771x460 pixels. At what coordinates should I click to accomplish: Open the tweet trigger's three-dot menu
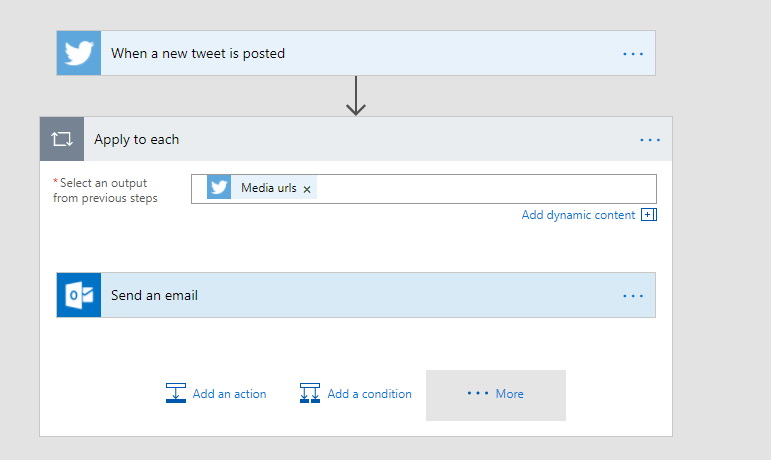pyautogui.click(x=633, y=54)
